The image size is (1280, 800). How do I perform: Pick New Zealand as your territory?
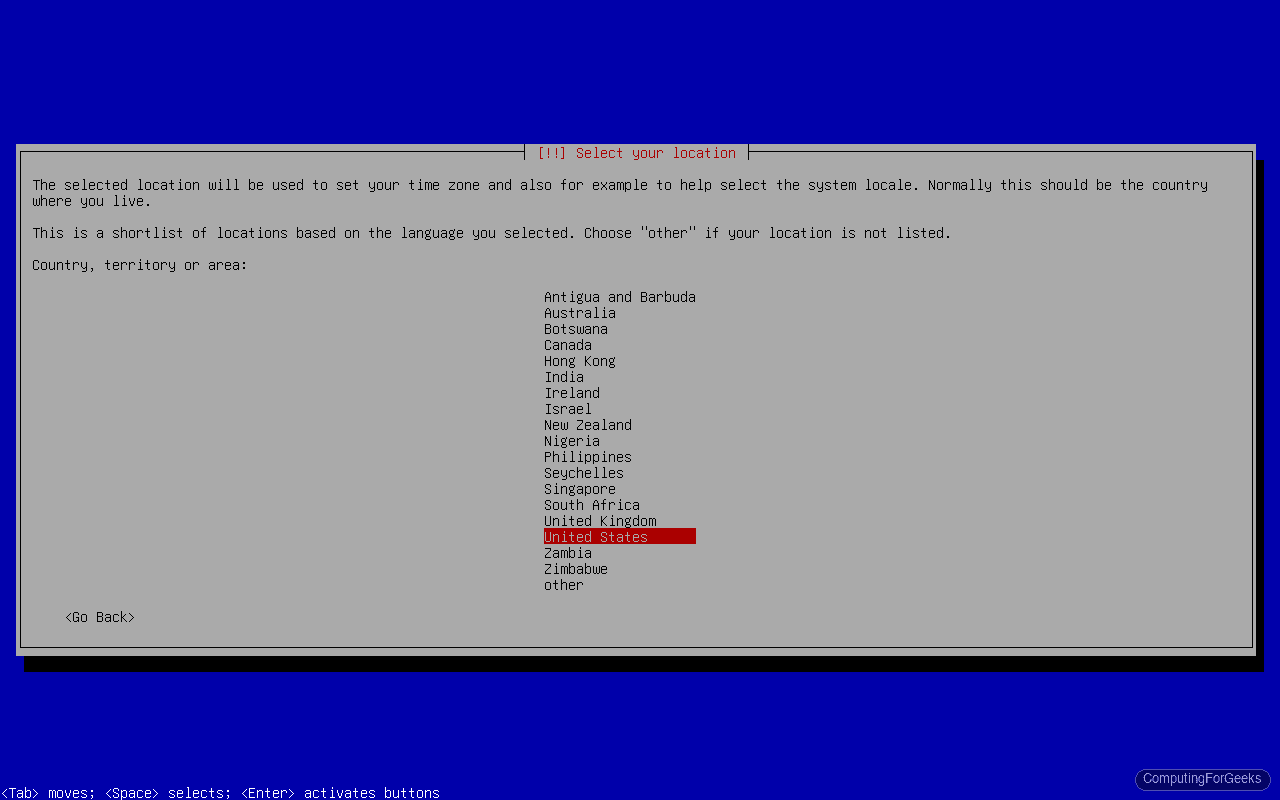tap(587, 425)
